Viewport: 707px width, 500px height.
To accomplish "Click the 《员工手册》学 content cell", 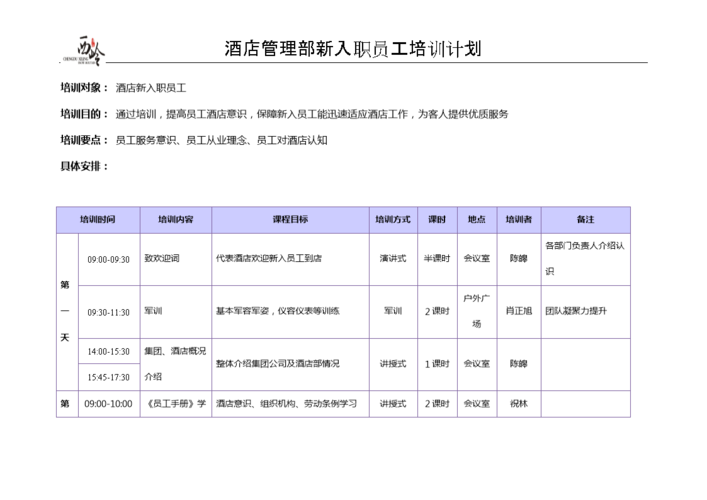I will [175, 404].
